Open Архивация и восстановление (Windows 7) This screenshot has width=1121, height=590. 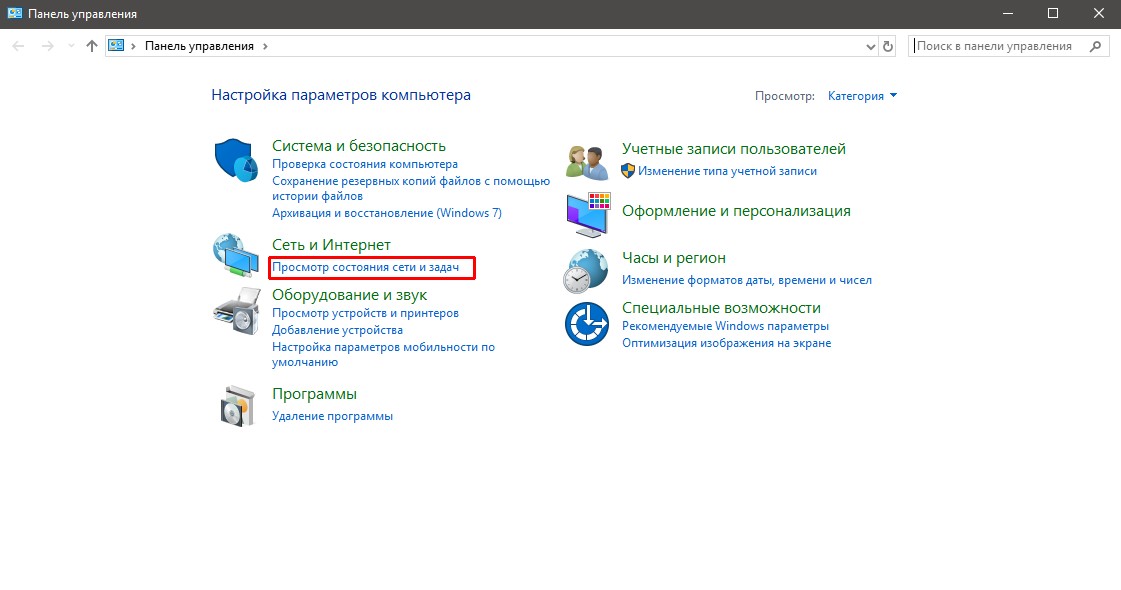(x=387, y=213)
